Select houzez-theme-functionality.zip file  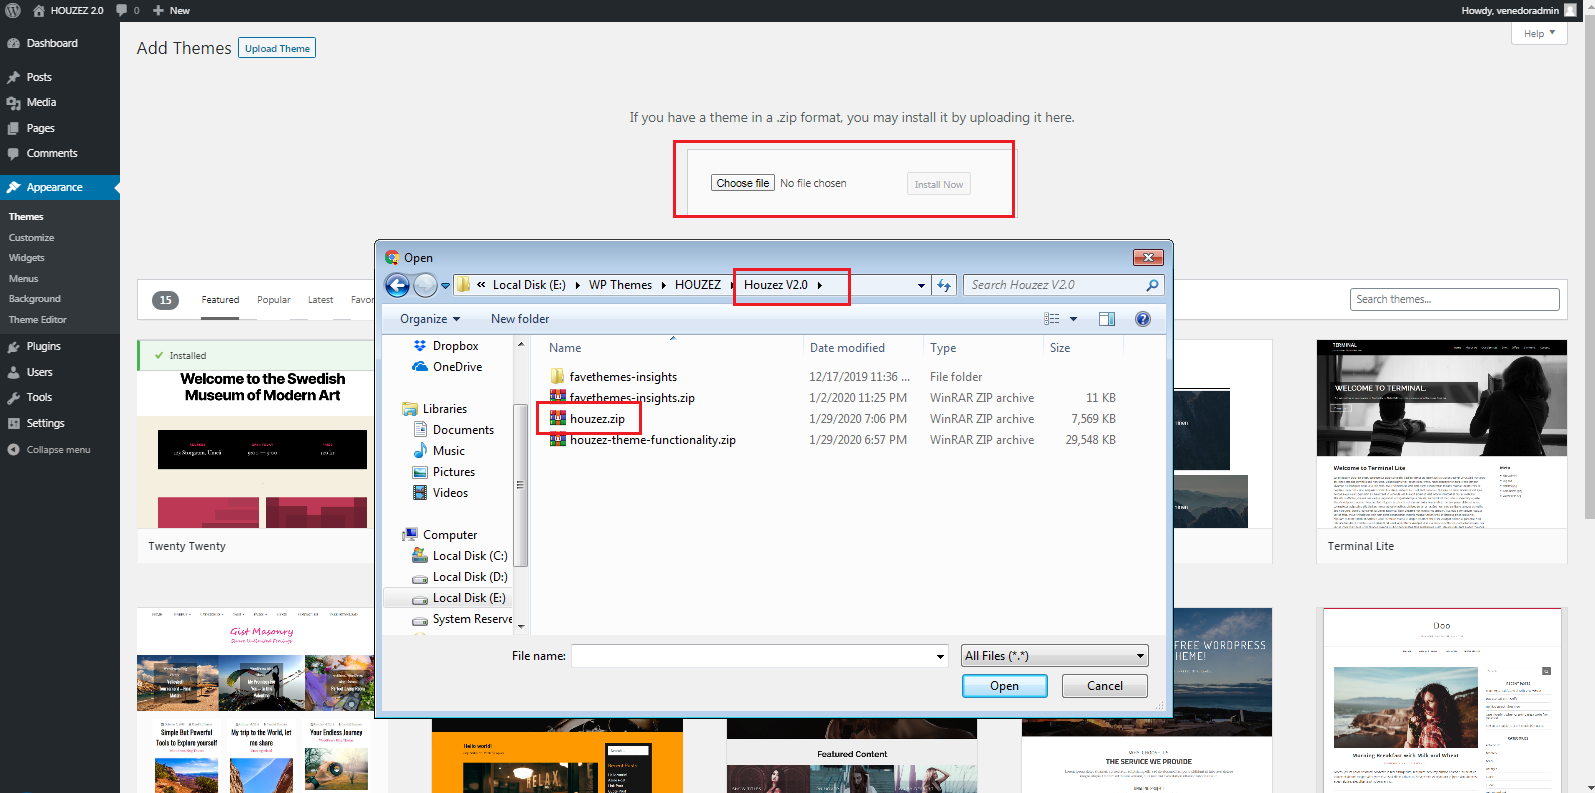pyautogui.click(x=652, y=440)
